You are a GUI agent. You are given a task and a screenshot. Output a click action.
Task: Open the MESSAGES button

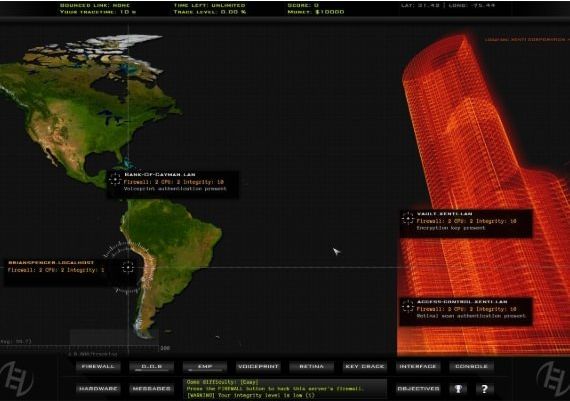[x=152, y=389]
